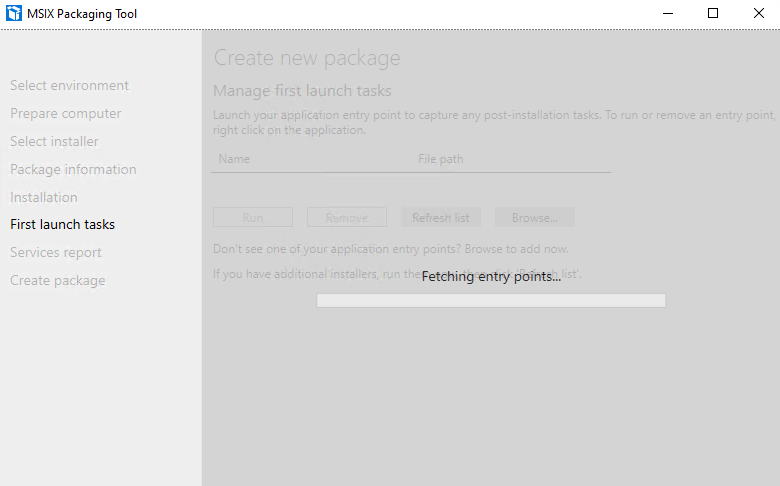Image resolution: width=780 pixels, height=486 pixels.
Task: Click the Browse... button
Action: pos(535,217)
